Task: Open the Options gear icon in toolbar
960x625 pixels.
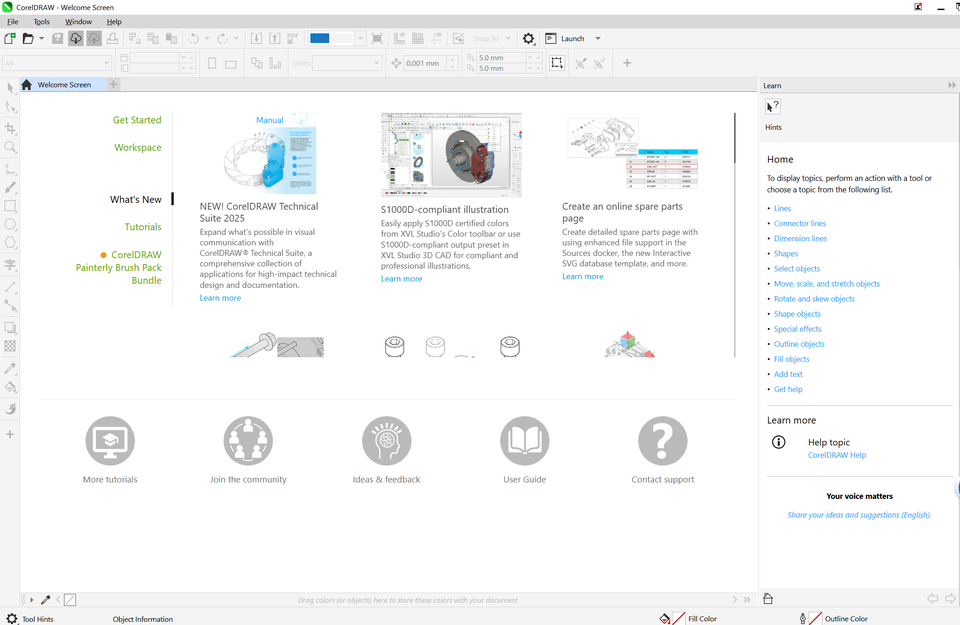Action: click(x=529, y=38)
